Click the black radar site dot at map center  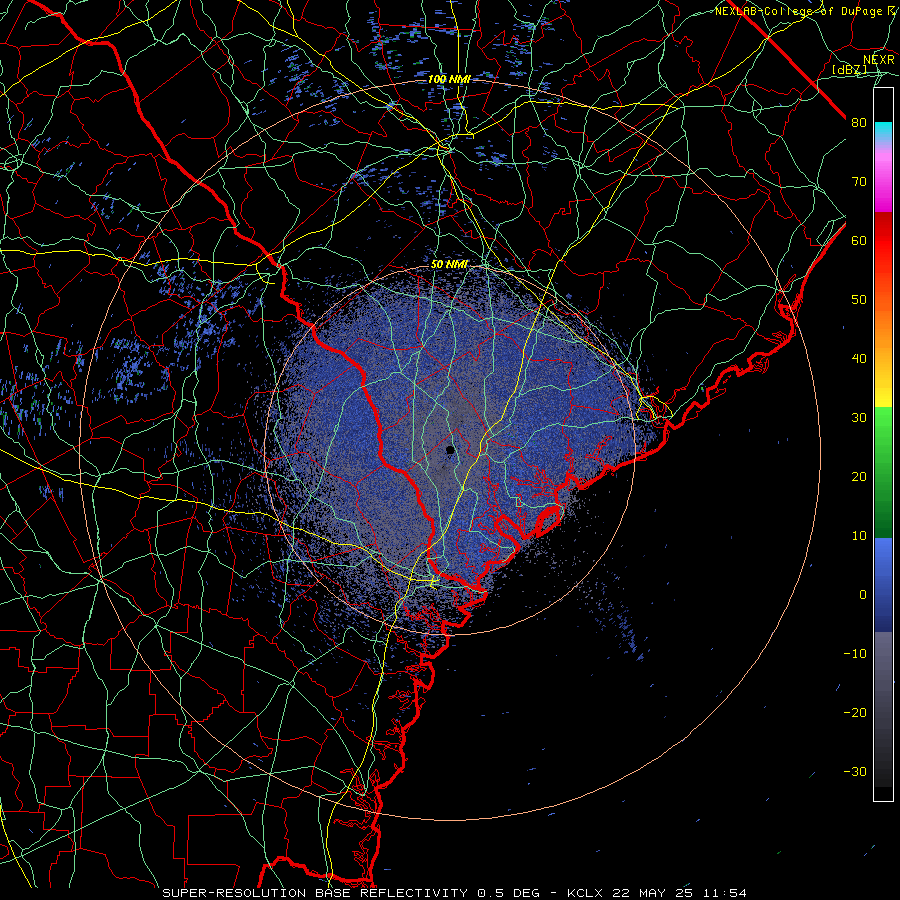451,450
